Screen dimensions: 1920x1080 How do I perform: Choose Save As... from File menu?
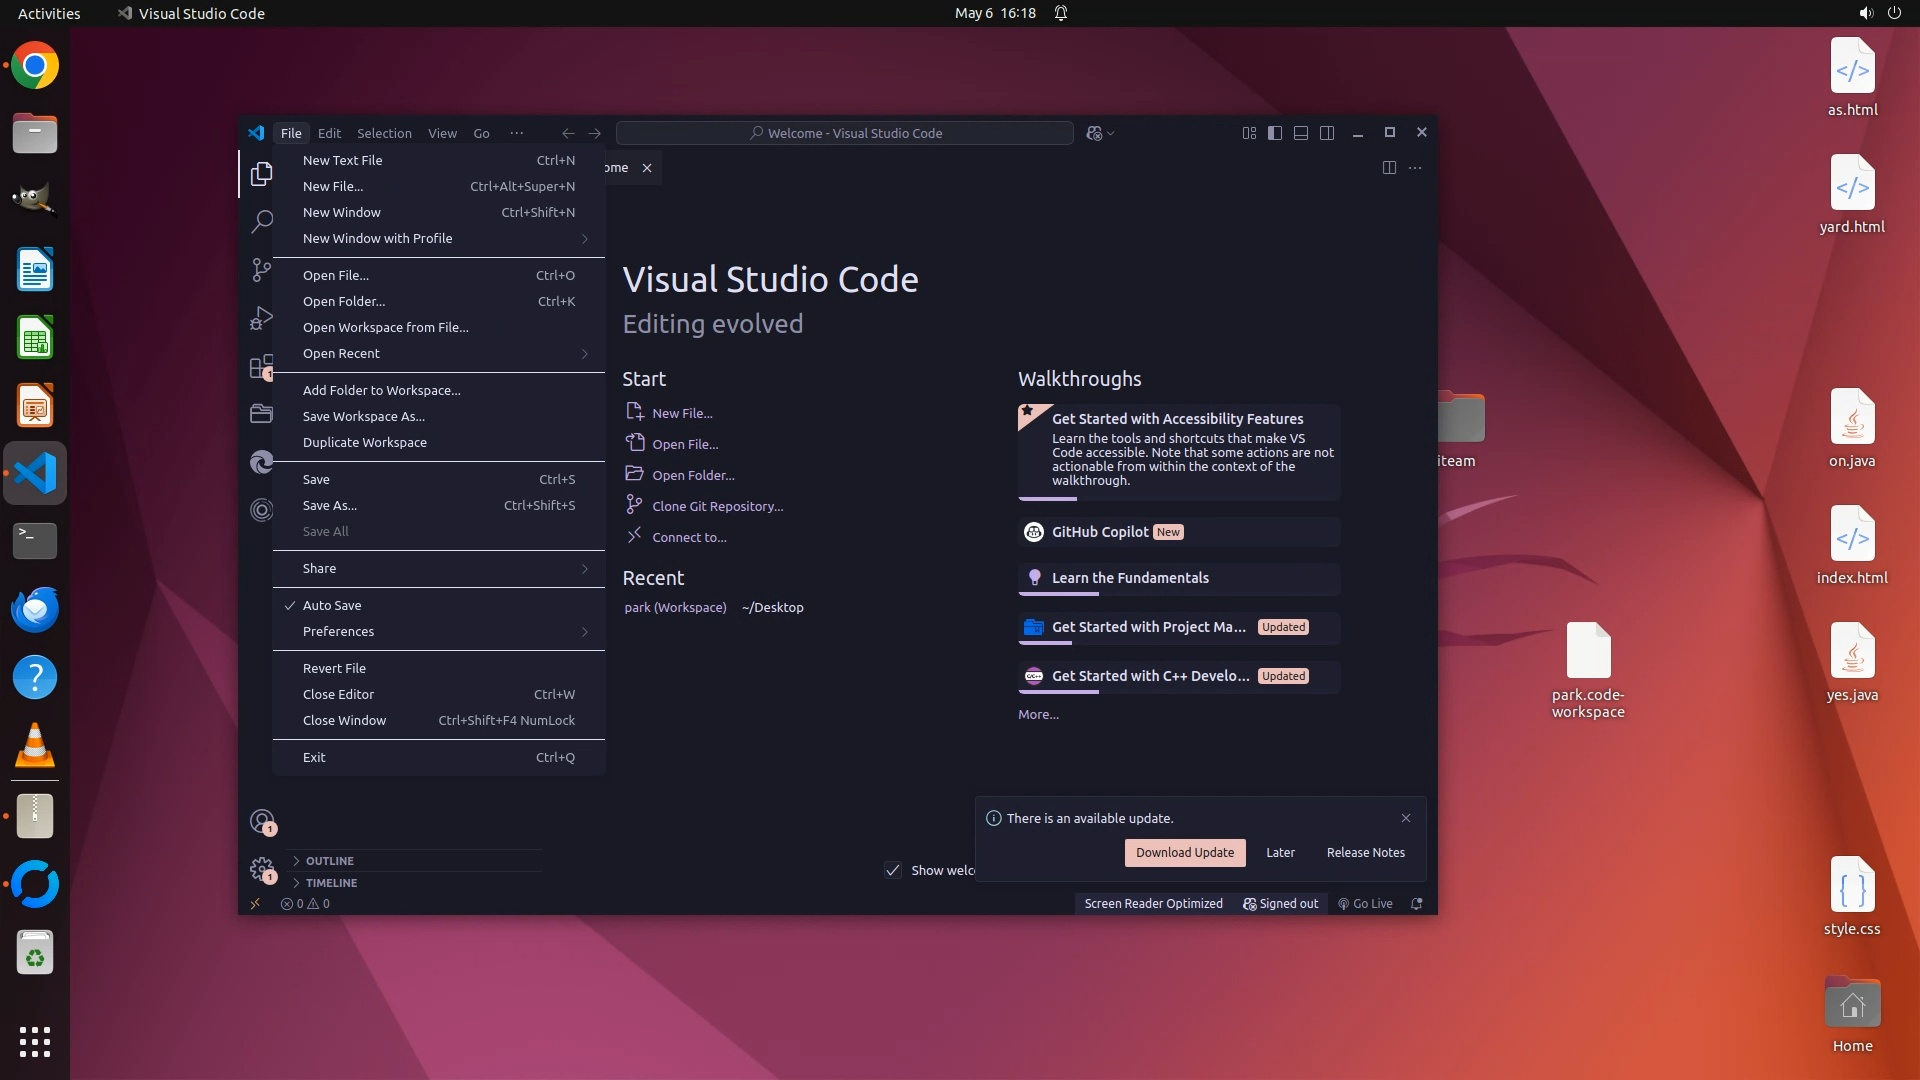coord(330,505)
